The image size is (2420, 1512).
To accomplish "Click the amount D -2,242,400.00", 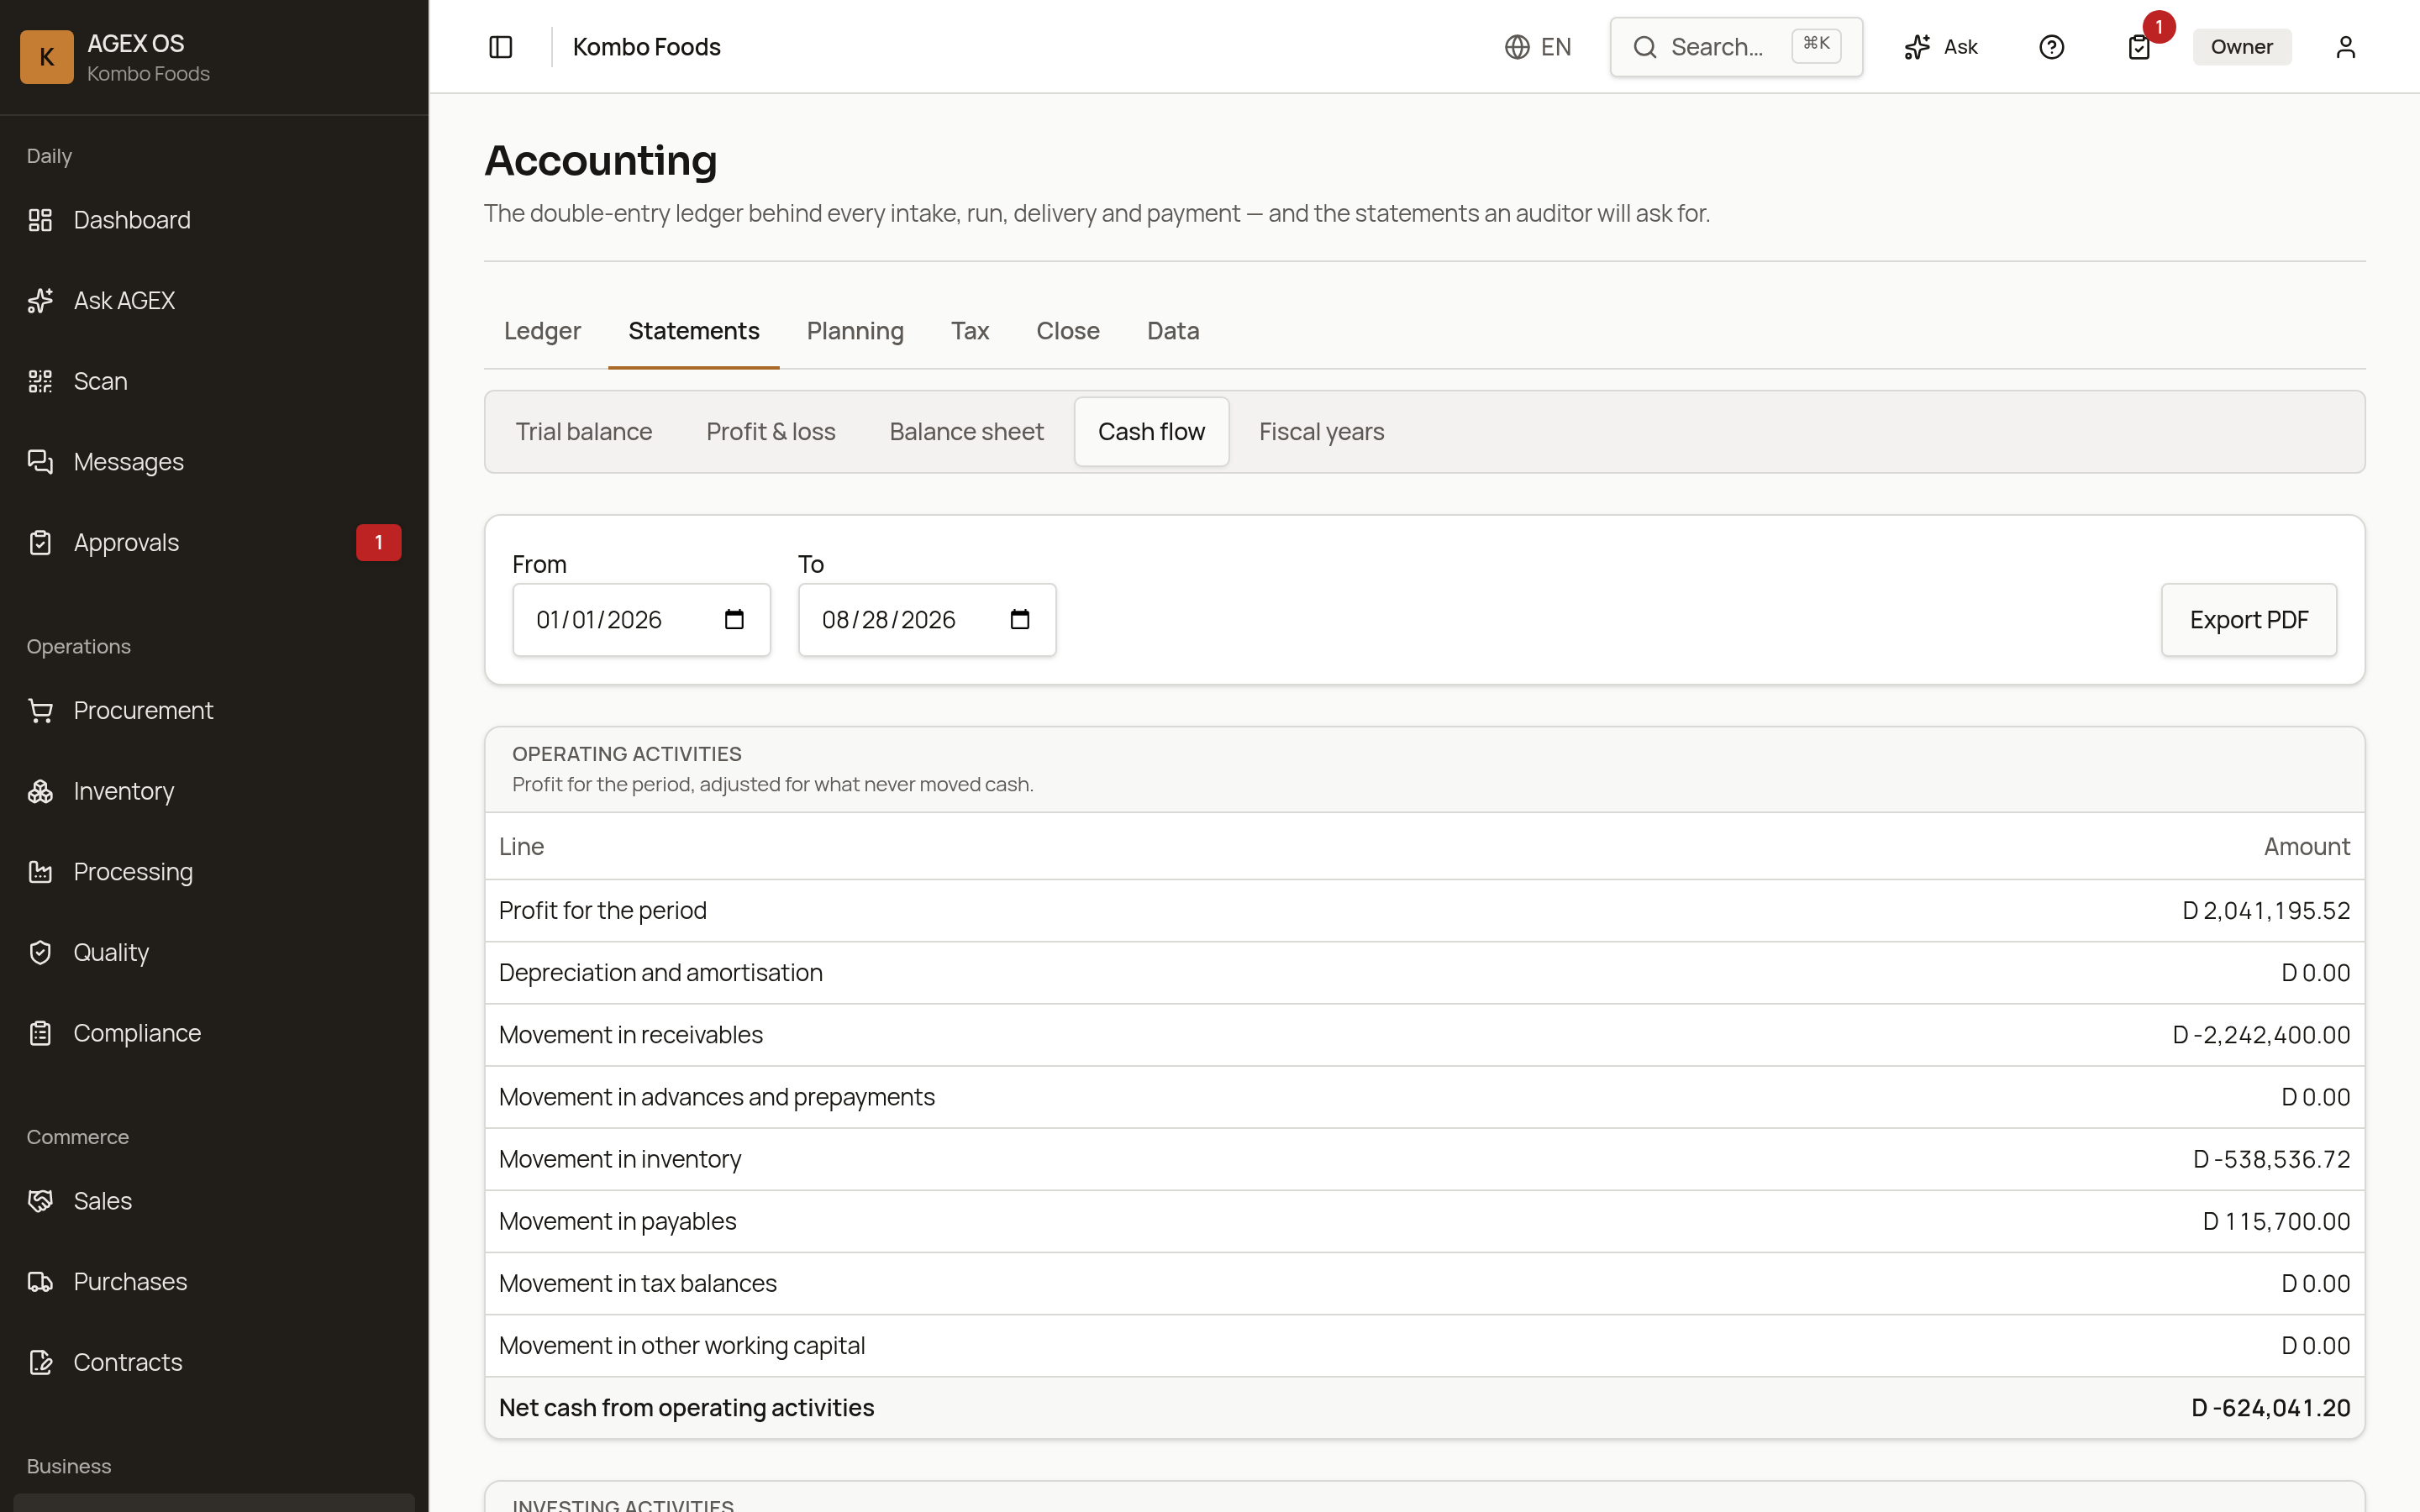I will 2260,1035.
